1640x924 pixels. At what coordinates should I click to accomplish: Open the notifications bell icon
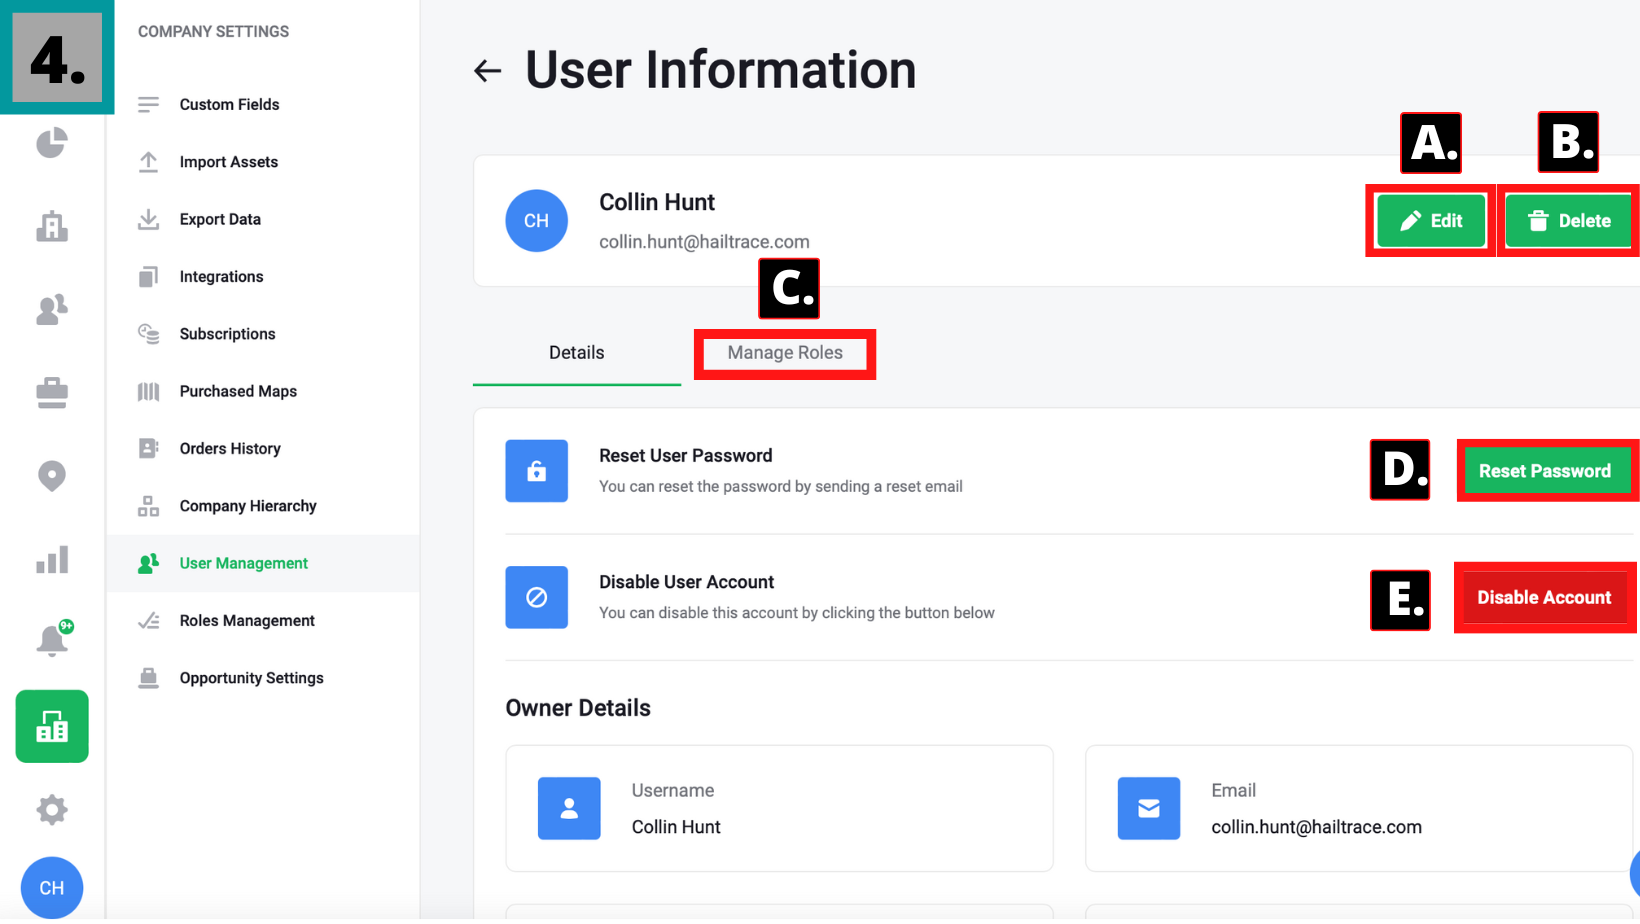(x=53, y=639)
